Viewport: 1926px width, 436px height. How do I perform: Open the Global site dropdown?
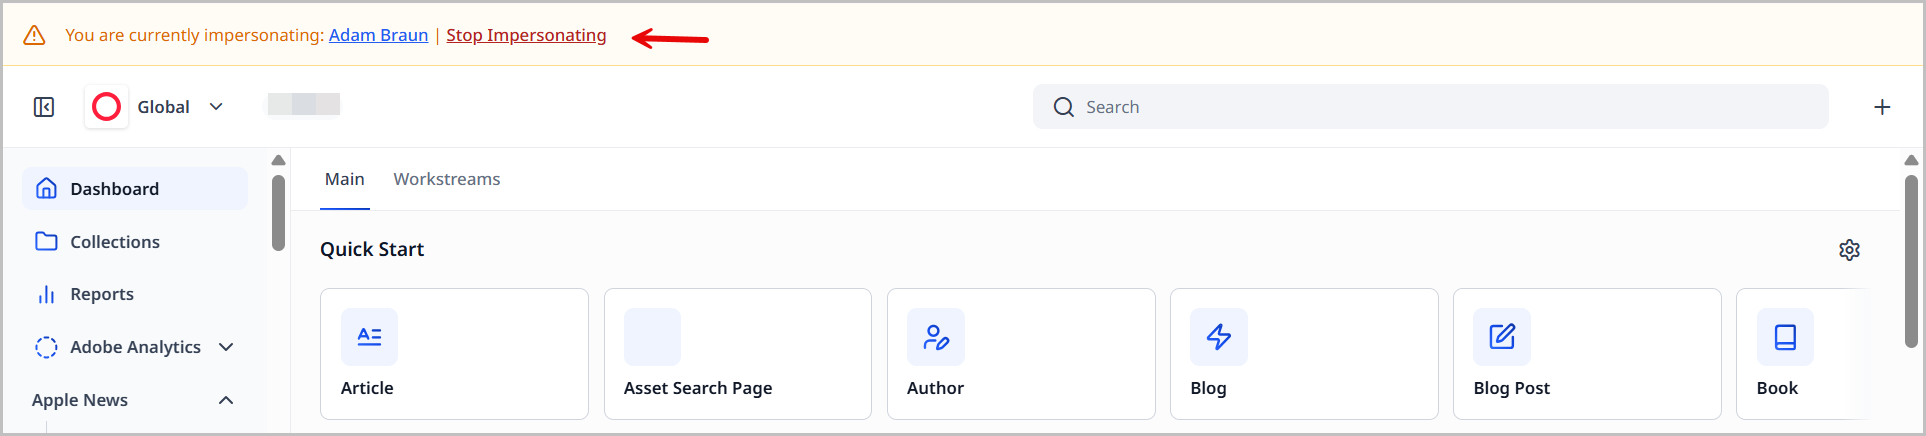tap(216, 107)
